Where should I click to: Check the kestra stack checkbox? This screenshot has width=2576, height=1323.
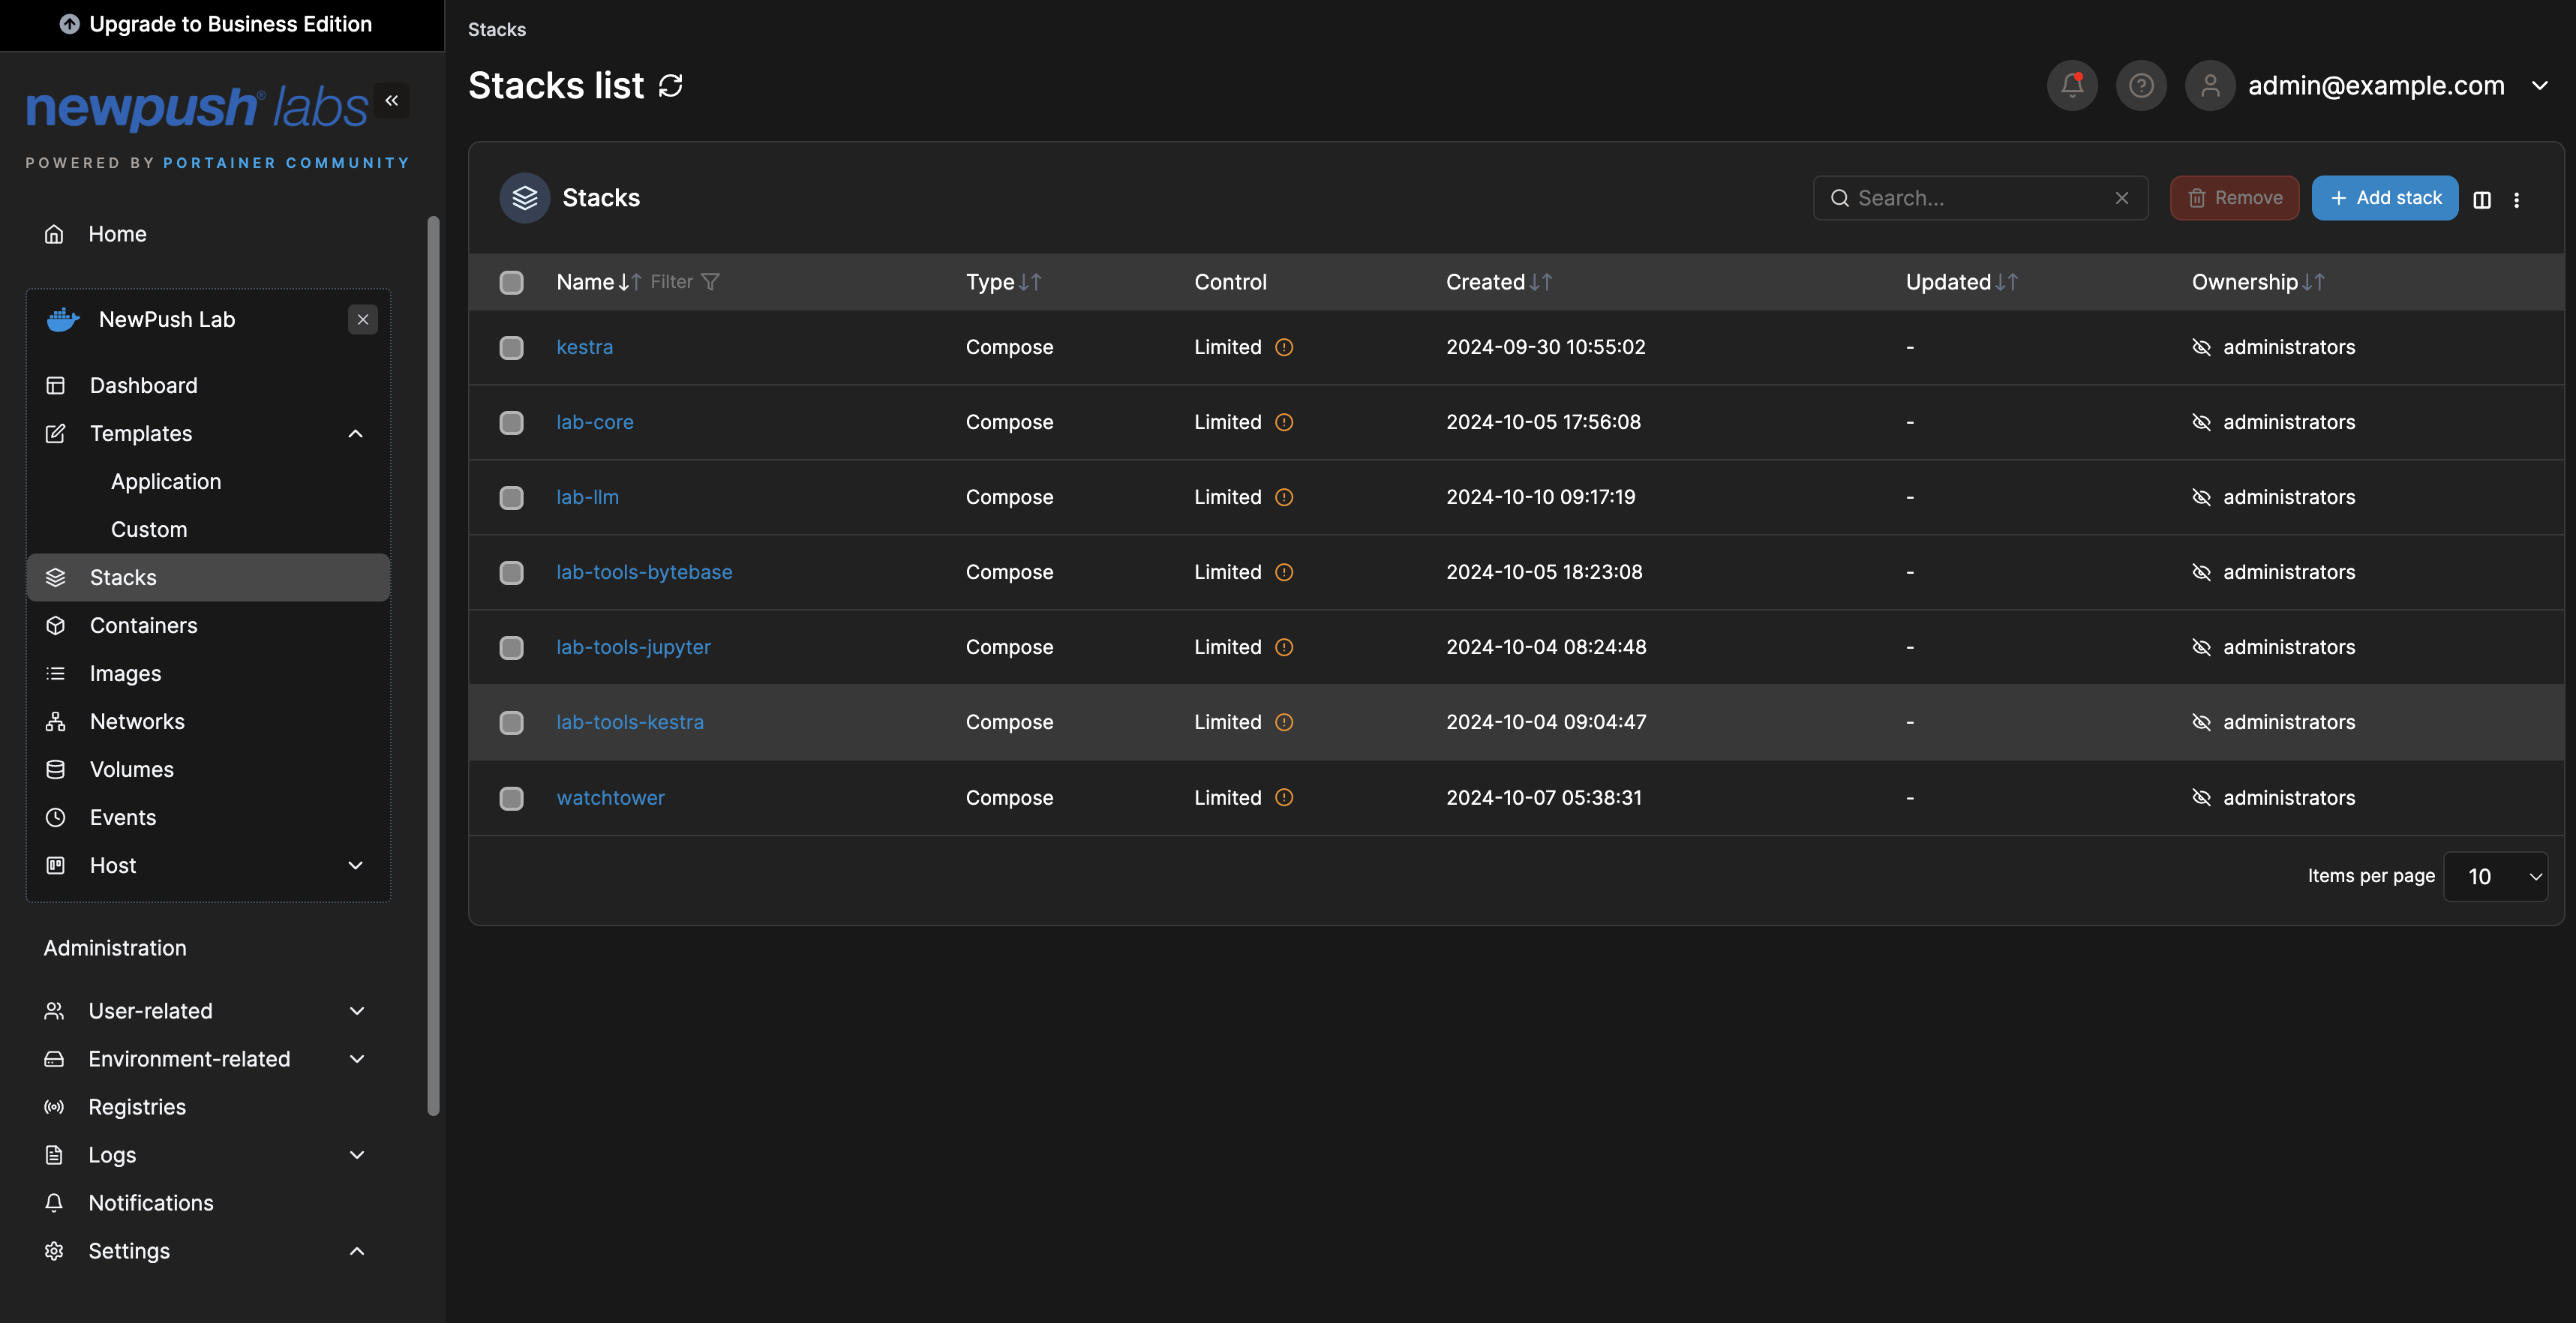click(x=511, y=347)
